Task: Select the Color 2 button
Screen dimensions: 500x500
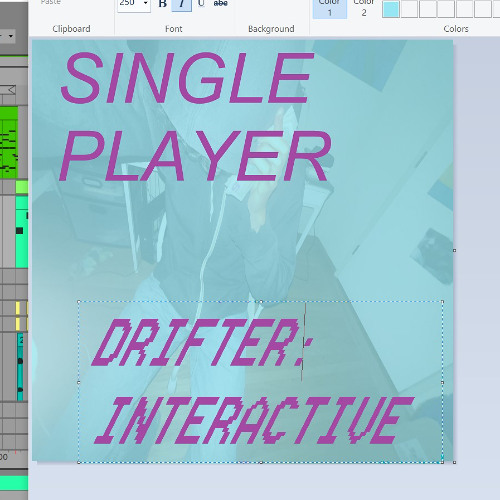Action: [x=364, y=8]
